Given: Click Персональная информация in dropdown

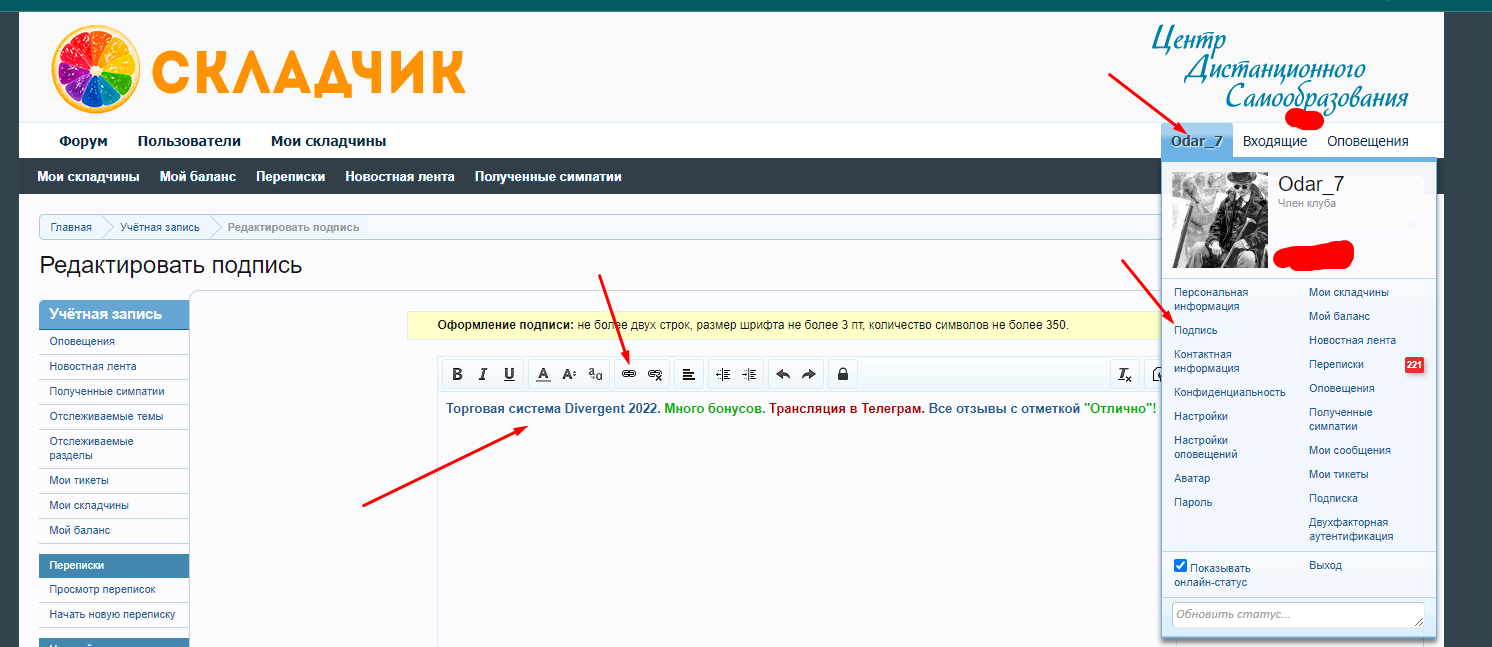Looking at the screenshot, I should coord(1211,299).
